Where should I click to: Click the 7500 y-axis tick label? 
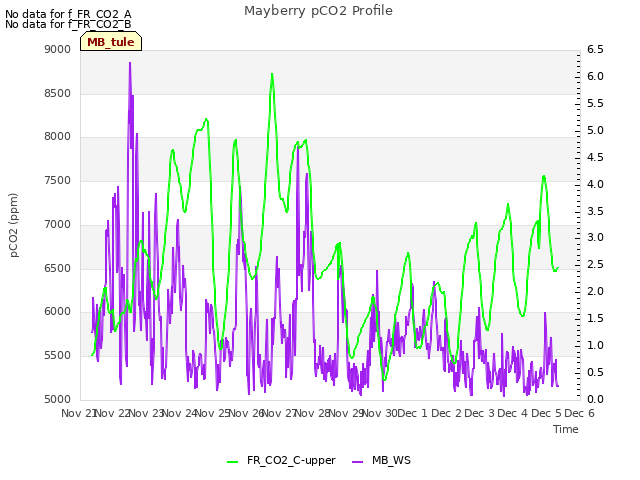tap(58, 180)
